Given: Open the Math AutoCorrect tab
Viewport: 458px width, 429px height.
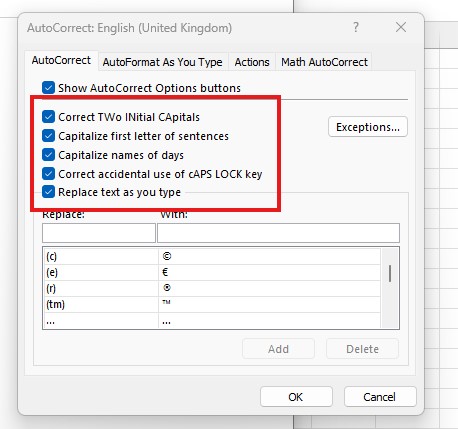Looking at the screenshot, I should point(324,62).
